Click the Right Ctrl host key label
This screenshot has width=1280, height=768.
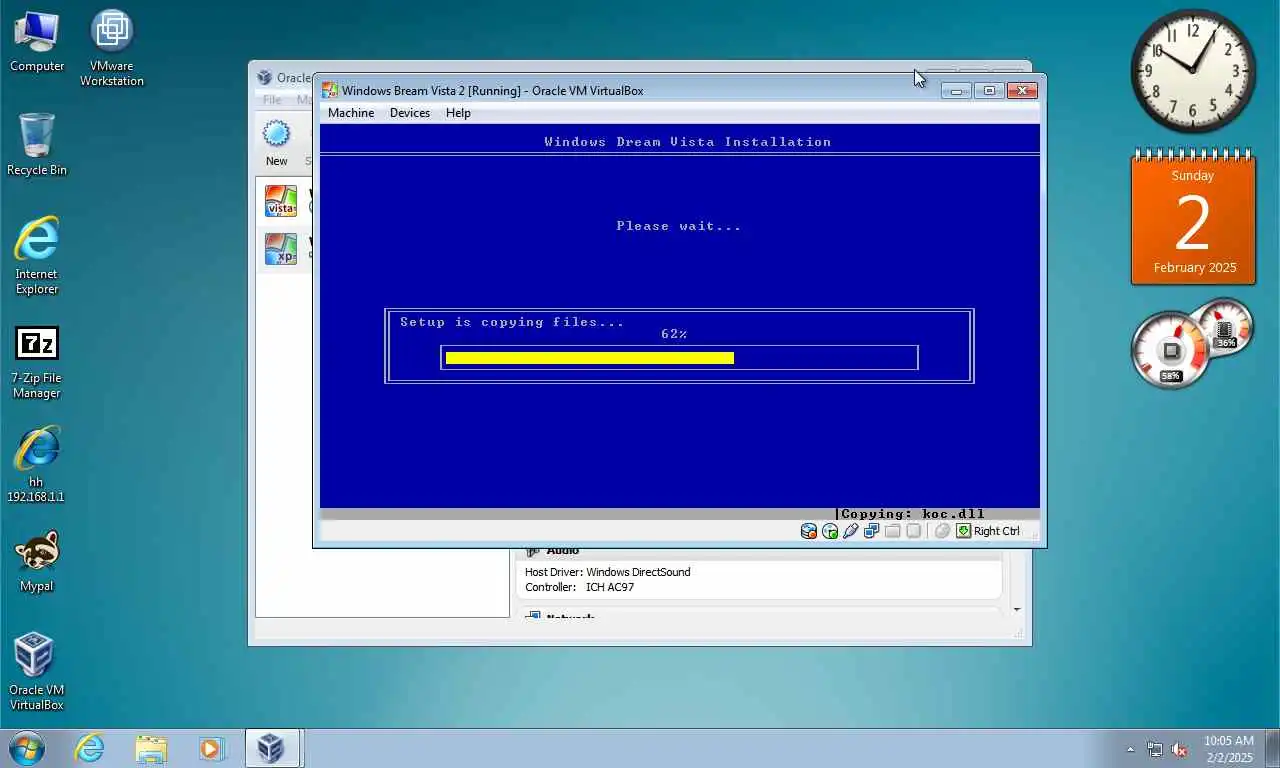coord(997,531)
